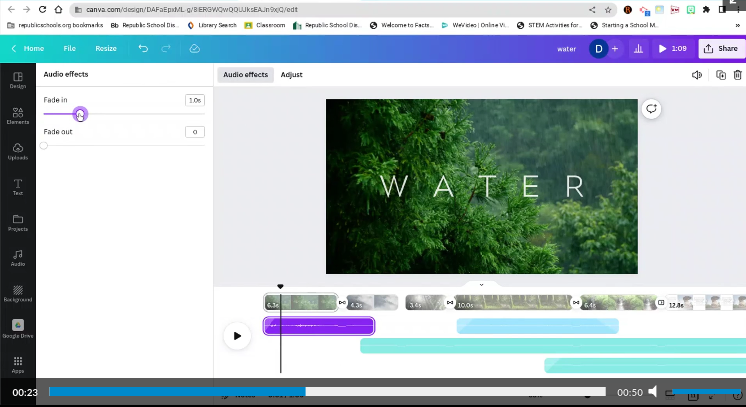The width and height of the screenshot is (746, 407).
Task: Open the Design panel in sidebar
Action: click(17, 79)
